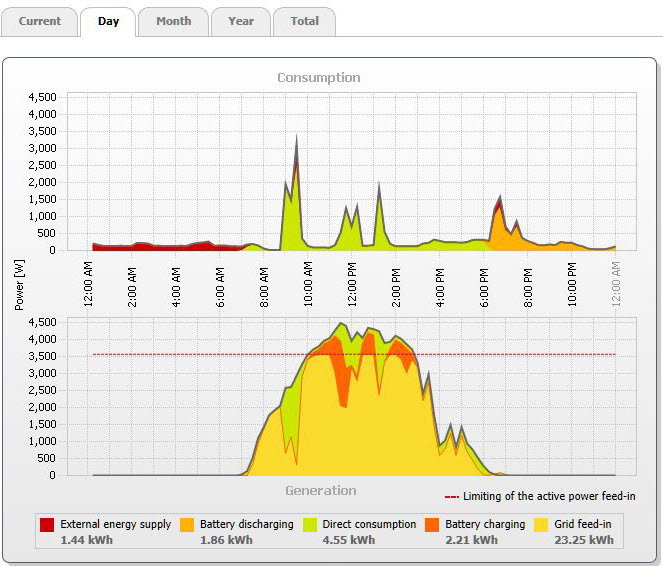This screenshot has height=566, width=663.
Task: Switch to the Current tab
Action: click(40, 21)
